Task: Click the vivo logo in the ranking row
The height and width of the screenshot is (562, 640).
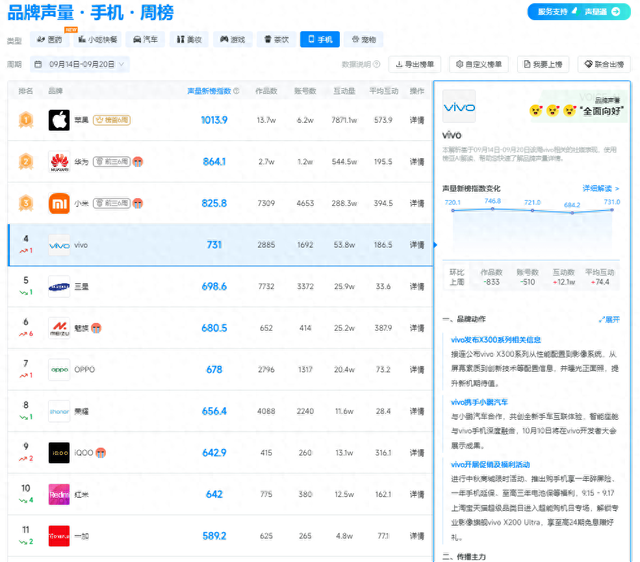Action: click(59, 245)
